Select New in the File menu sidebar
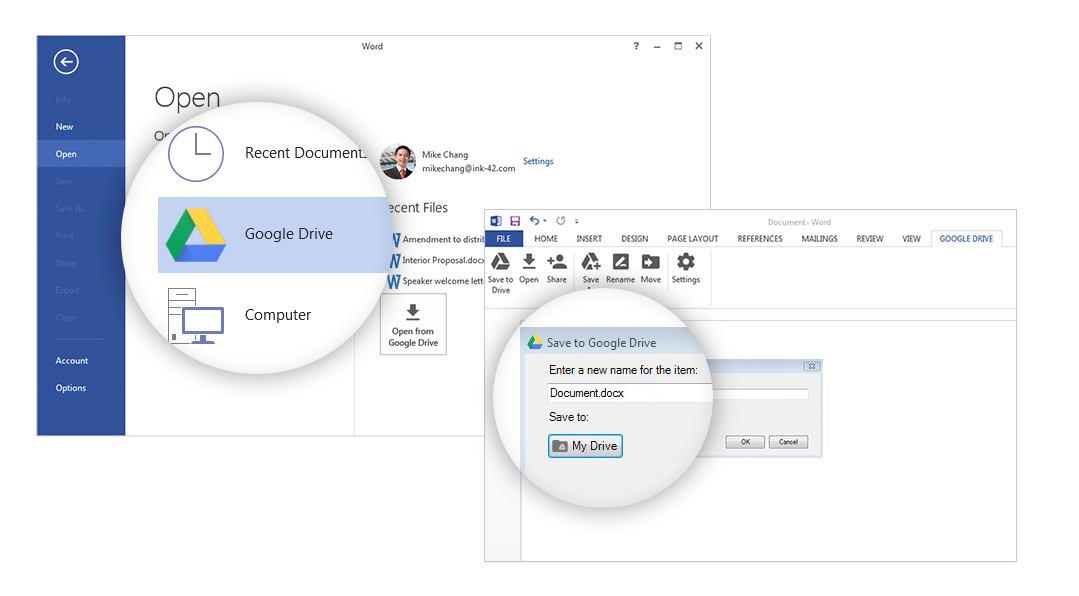Viewport: 1079px width, 596px height. pyautogui.click(x=64, y=126)
